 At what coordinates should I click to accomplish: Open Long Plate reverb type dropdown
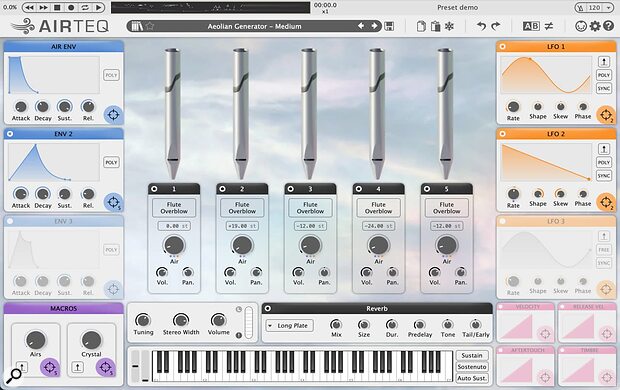click(x=289, y=326)
